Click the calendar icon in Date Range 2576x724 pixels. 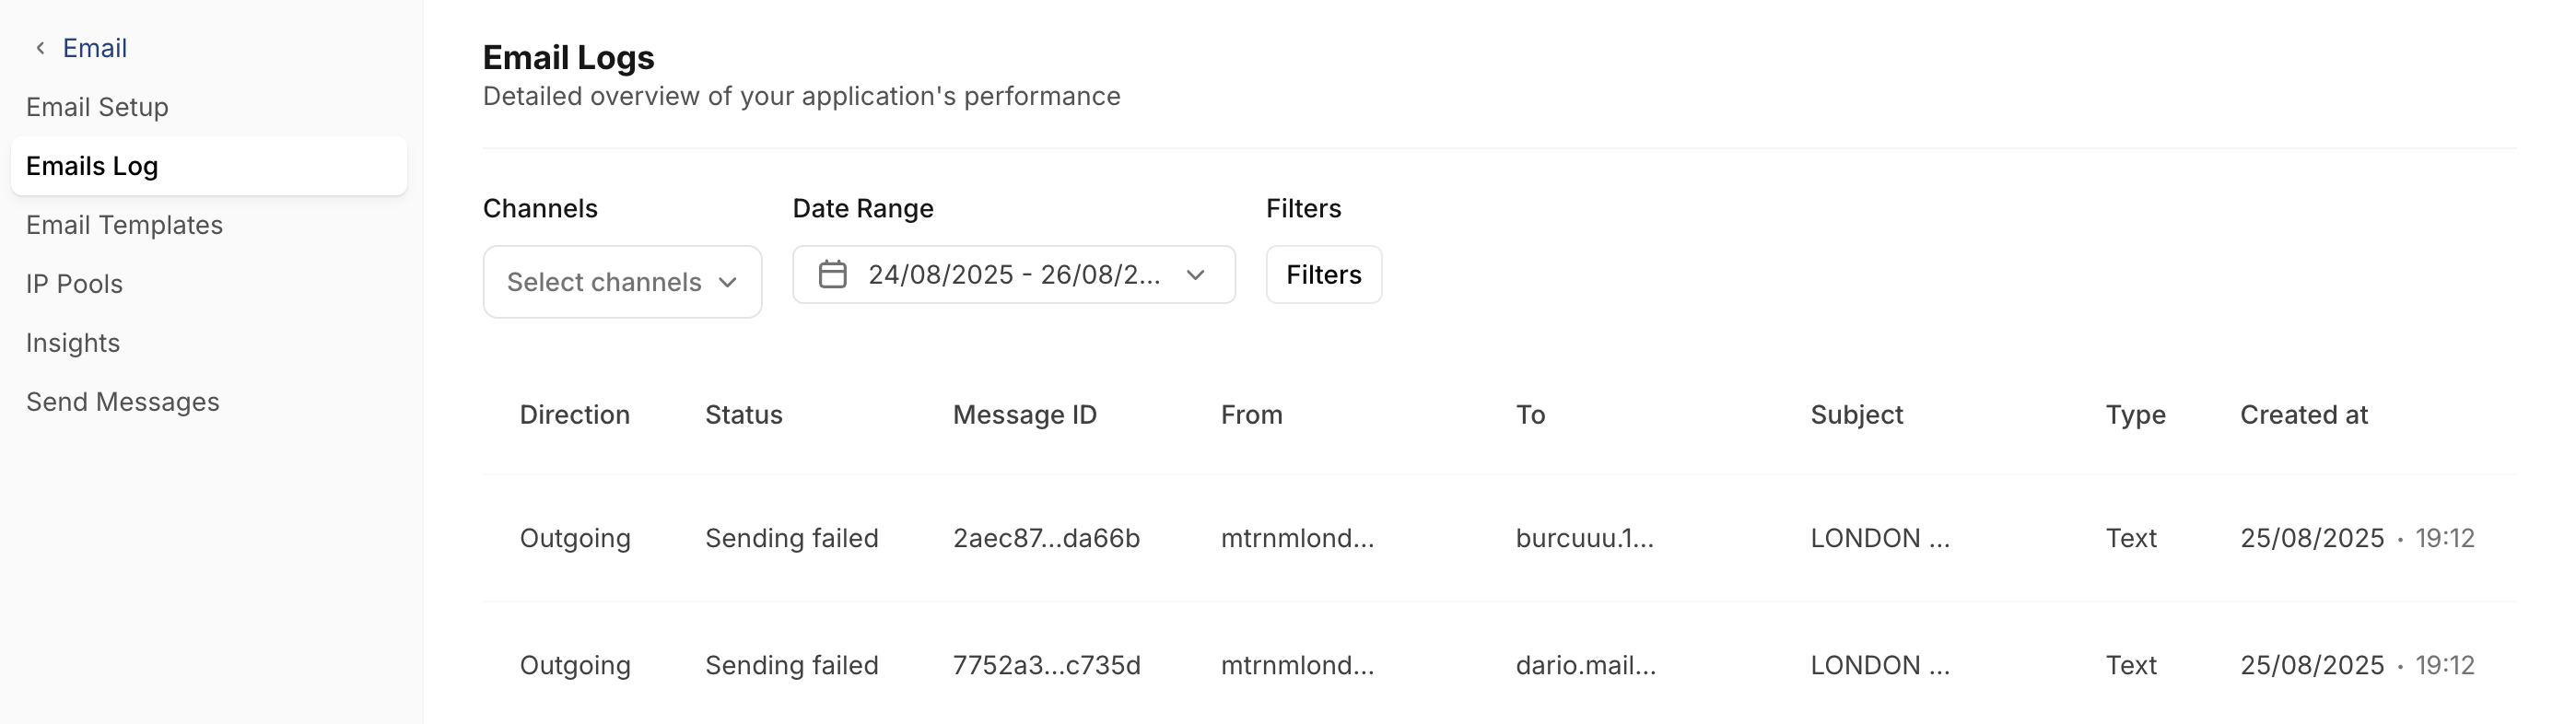(x=832, y=274)
